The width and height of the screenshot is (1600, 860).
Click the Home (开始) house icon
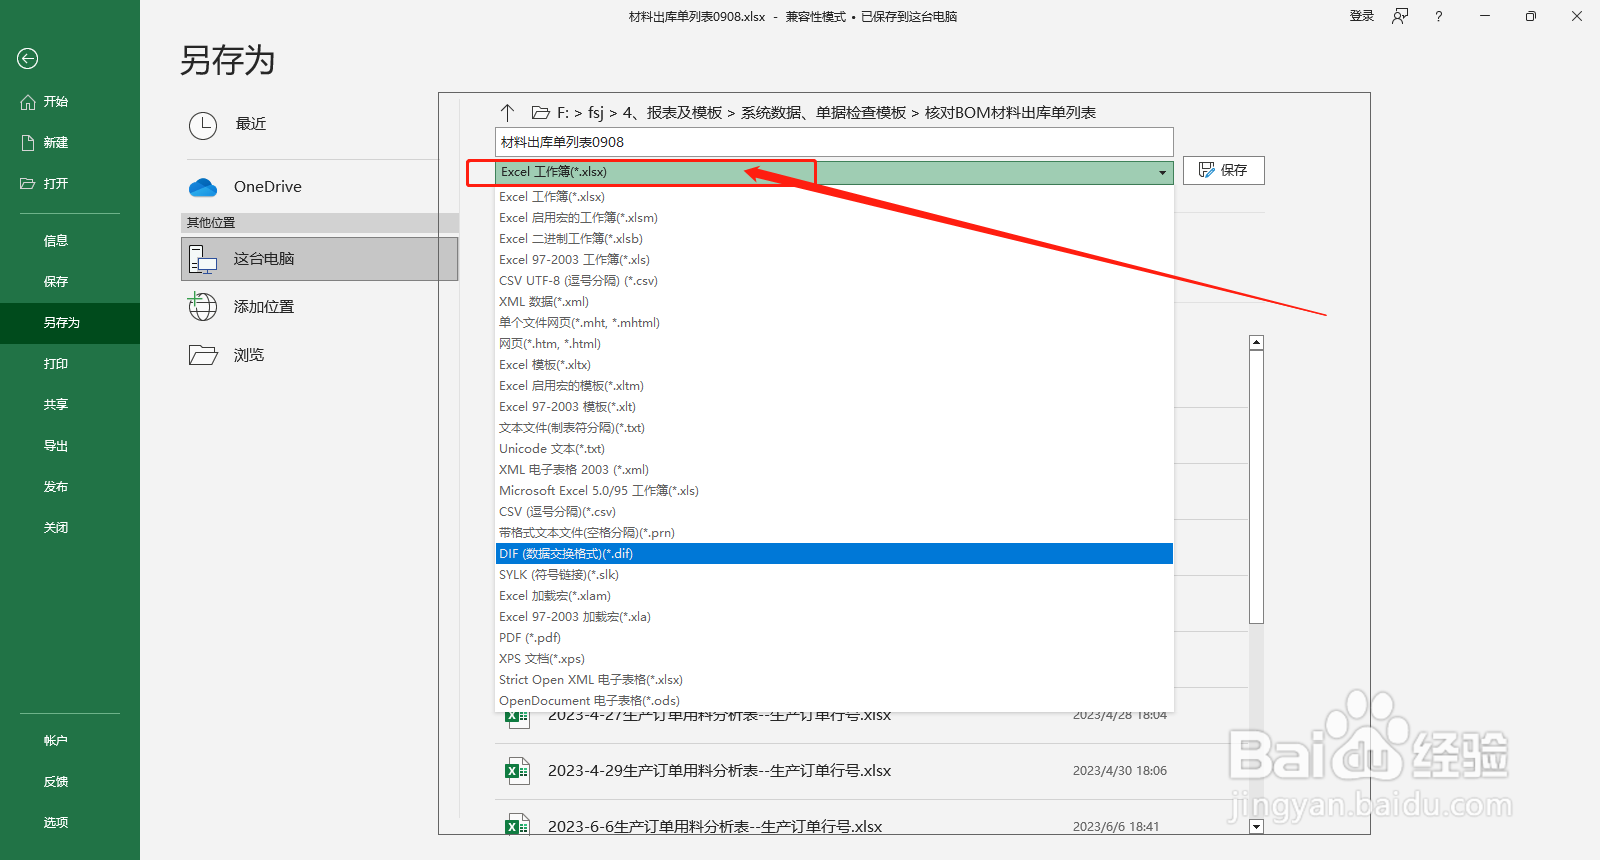28,102
